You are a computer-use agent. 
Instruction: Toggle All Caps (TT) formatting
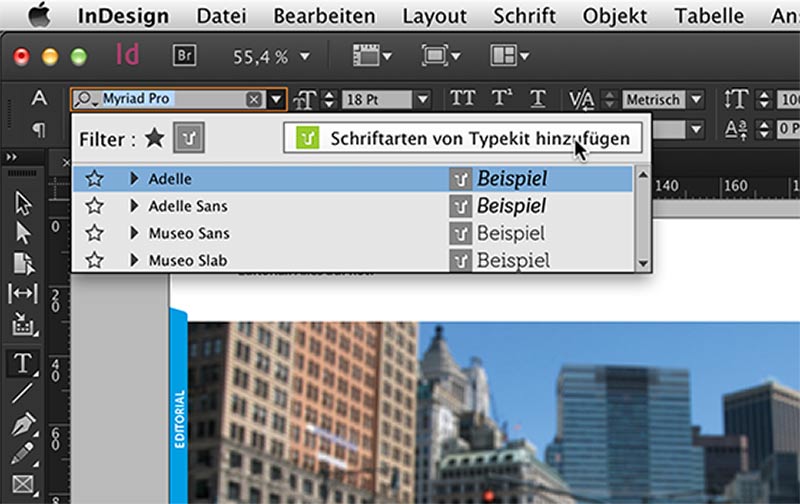click(462, 98)
